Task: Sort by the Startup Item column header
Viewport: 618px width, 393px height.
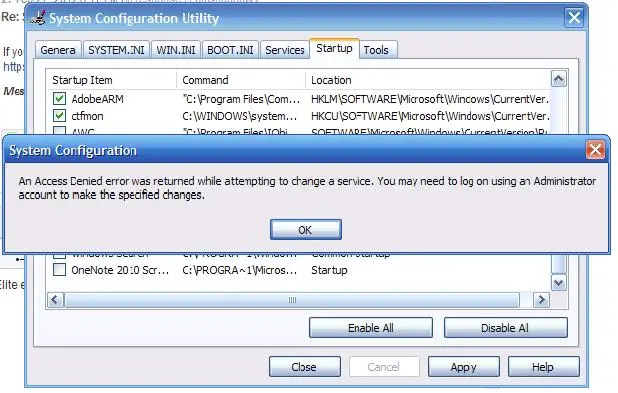Action: click(x=112, y=80)
